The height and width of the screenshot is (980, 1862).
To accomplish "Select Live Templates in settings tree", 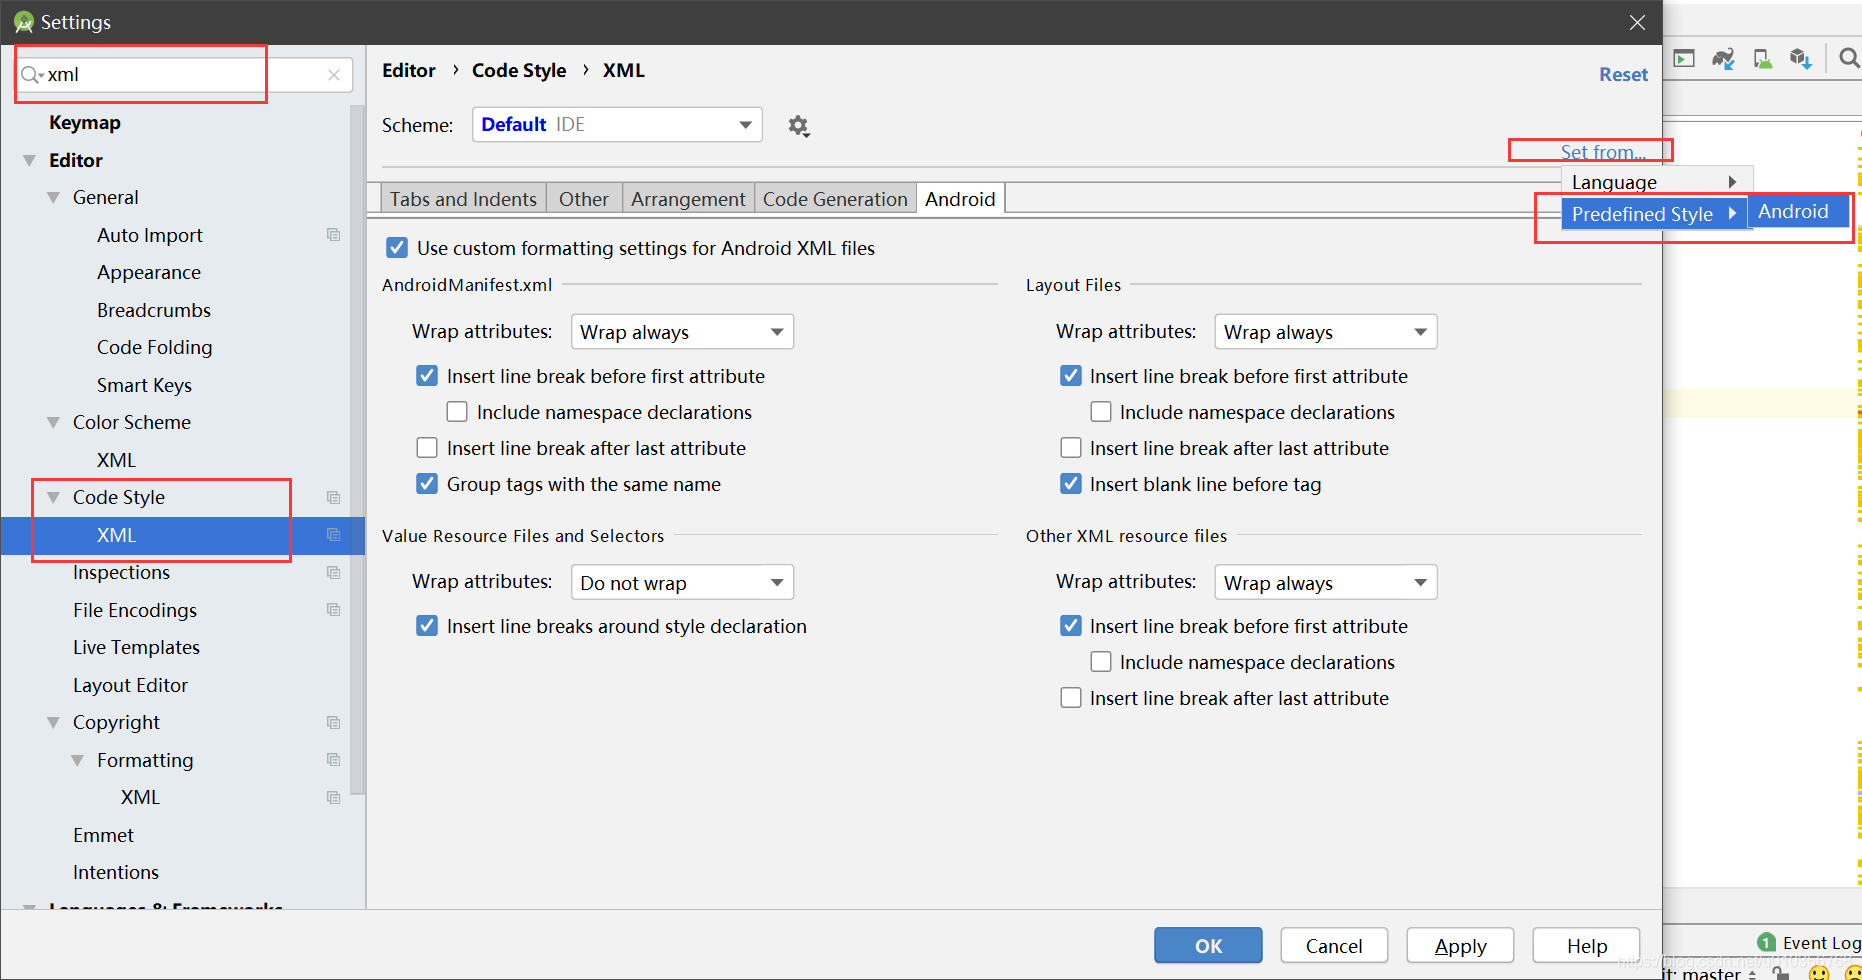I will click(x=136, y=648).
